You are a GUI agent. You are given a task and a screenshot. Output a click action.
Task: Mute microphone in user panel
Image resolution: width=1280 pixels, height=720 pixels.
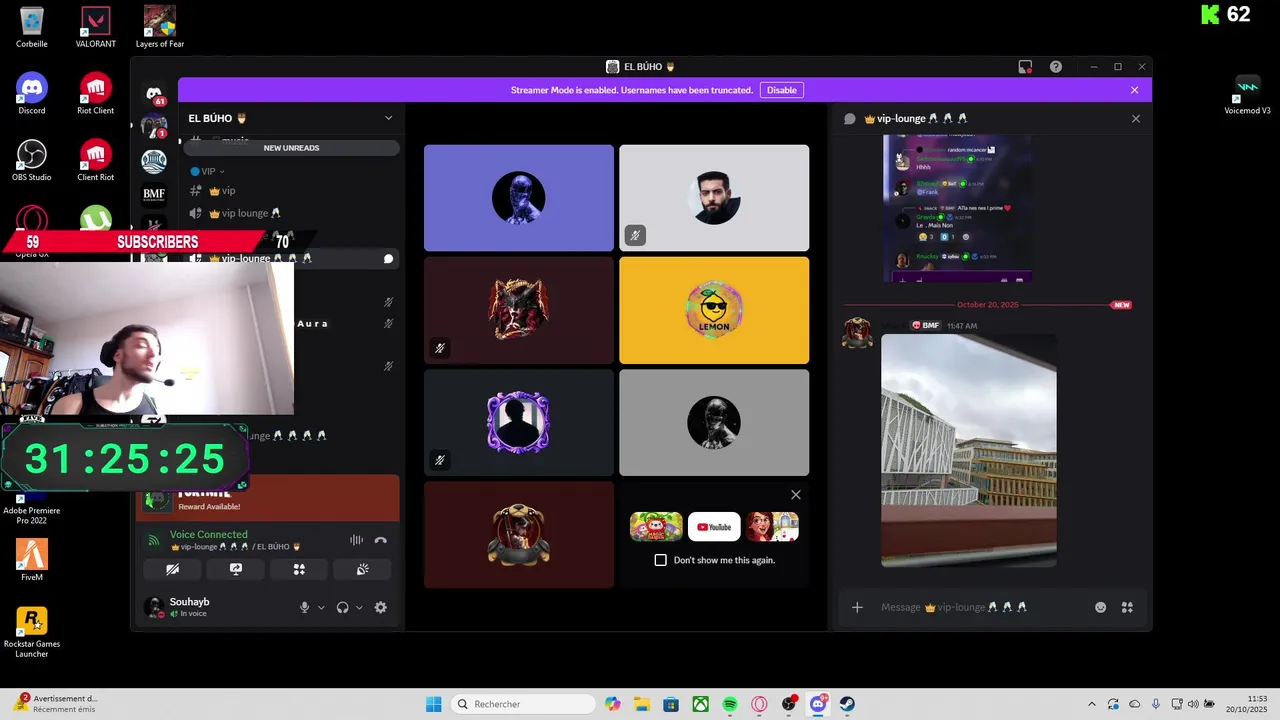(304, 607)
